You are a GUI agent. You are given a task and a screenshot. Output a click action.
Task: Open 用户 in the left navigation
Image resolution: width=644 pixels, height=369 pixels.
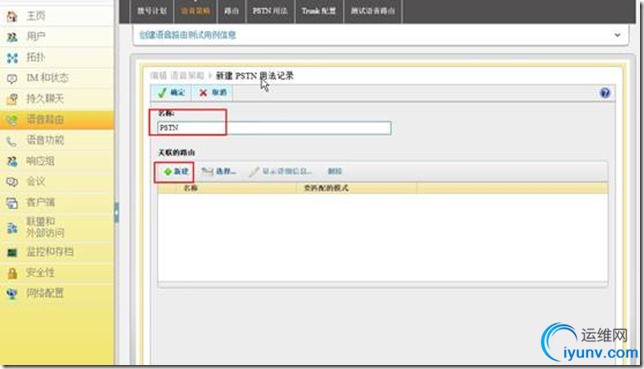point(57,37)
